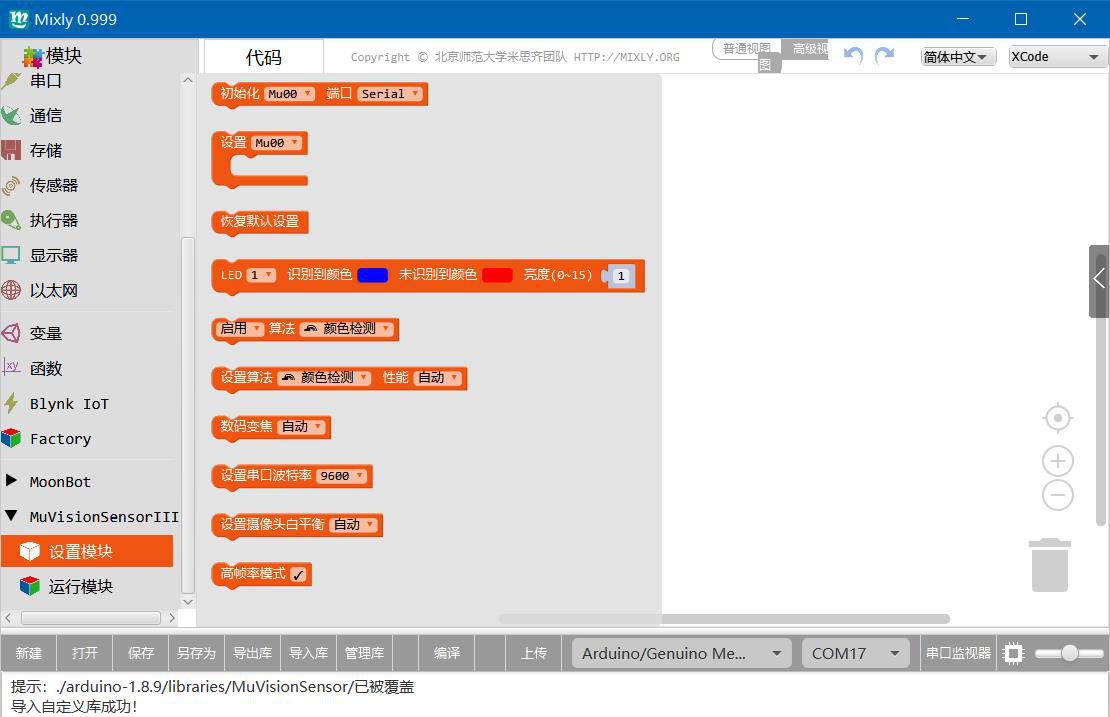The image size is (1110, 717).
Task: Click the slider knob in bottom toolbar
Action: (1069, 653)
